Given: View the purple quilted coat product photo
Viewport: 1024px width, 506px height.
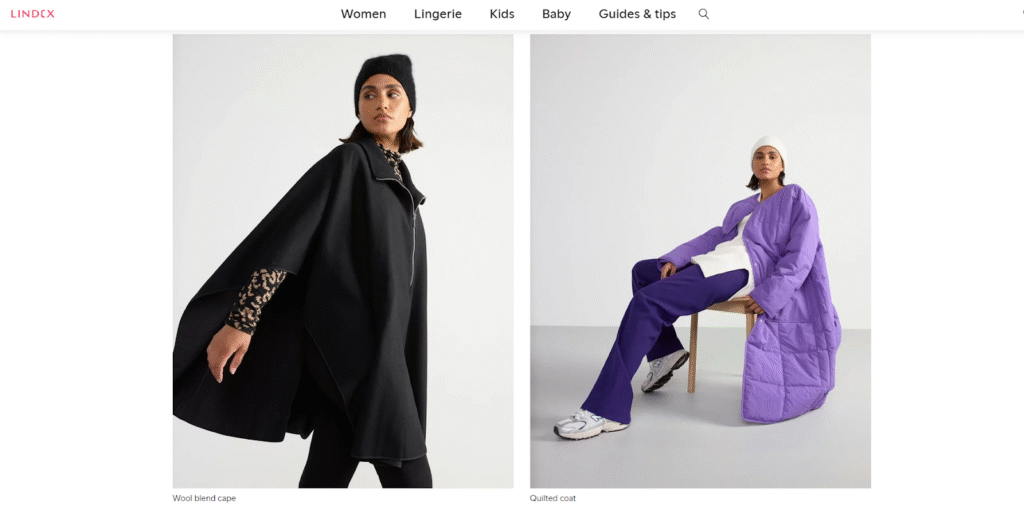Looking at the screenshot, I should pos(700,261).
